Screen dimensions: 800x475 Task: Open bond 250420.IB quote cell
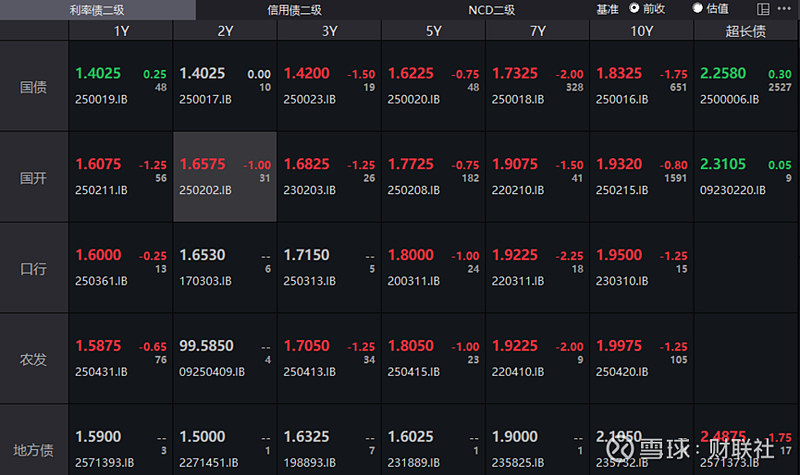(x=641, y=359)
